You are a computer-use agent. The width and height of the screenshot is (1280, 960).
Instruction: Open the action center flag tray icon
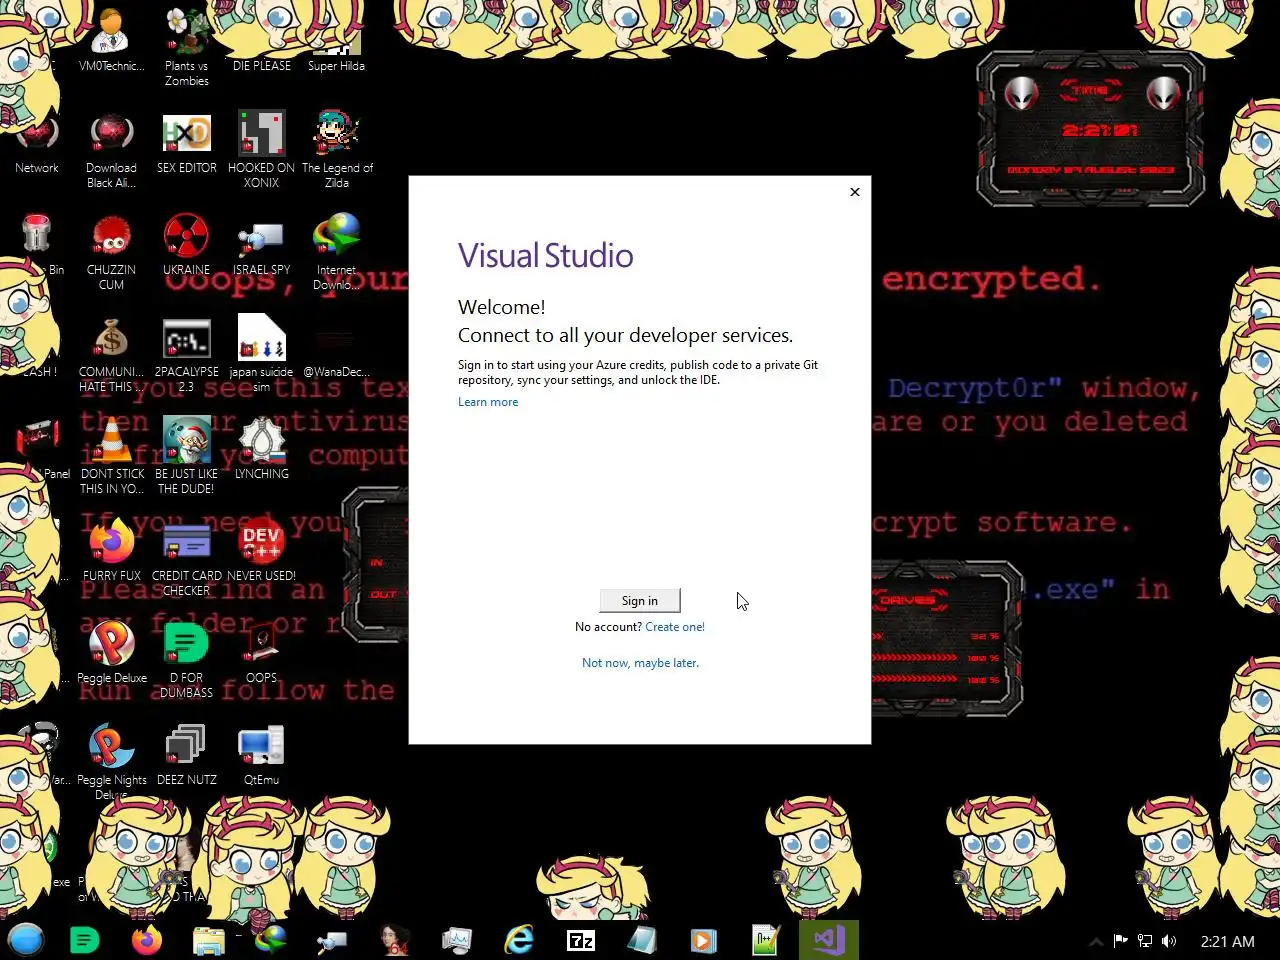(x=1120, y=941)
